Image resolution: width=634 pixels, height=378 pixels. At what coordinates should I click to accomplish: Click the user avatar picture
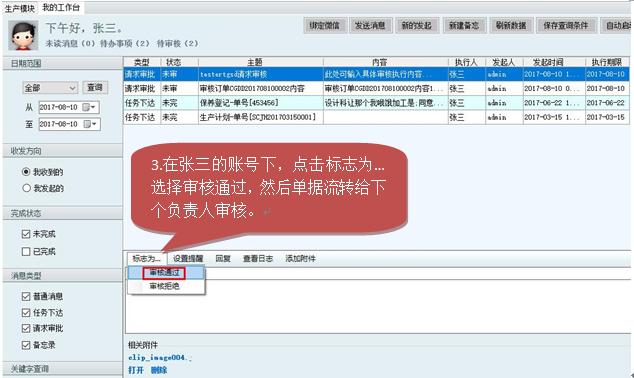tap(23, 35)
